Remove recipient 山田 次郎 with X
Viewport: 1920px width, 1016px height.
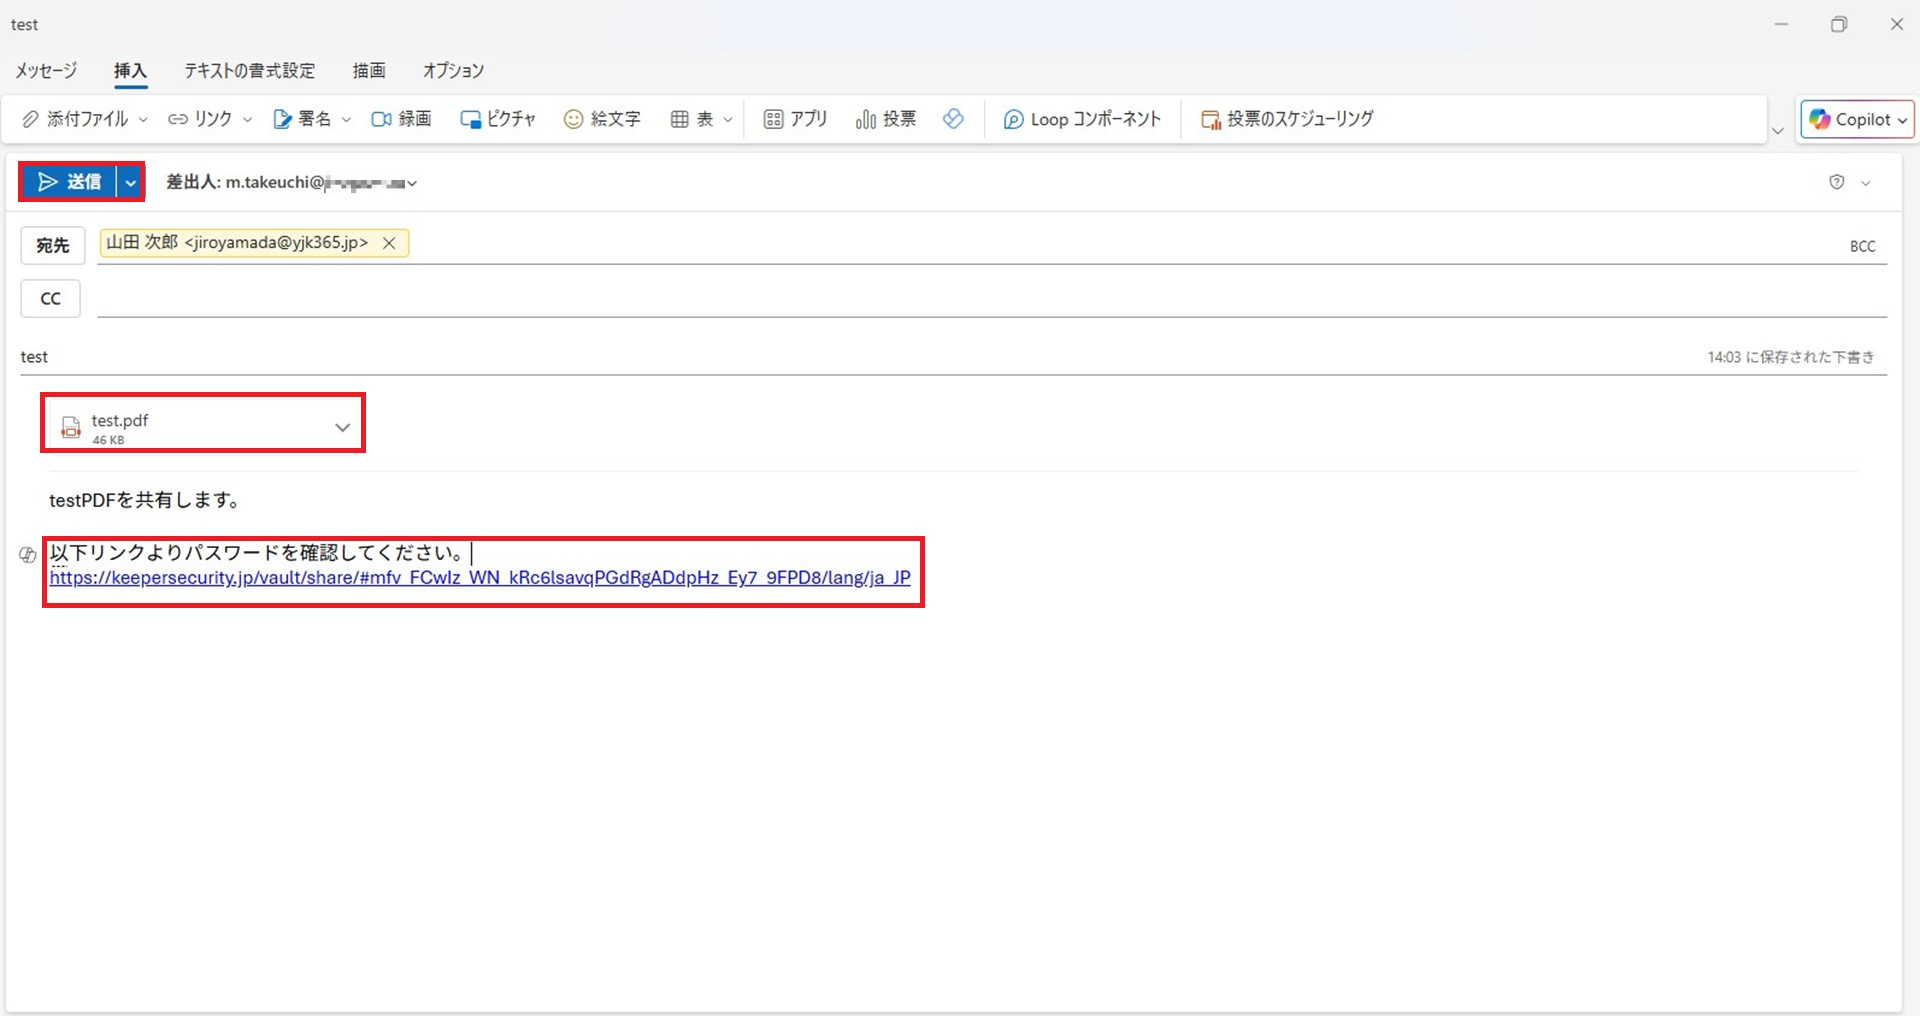(x=389, y=243)
